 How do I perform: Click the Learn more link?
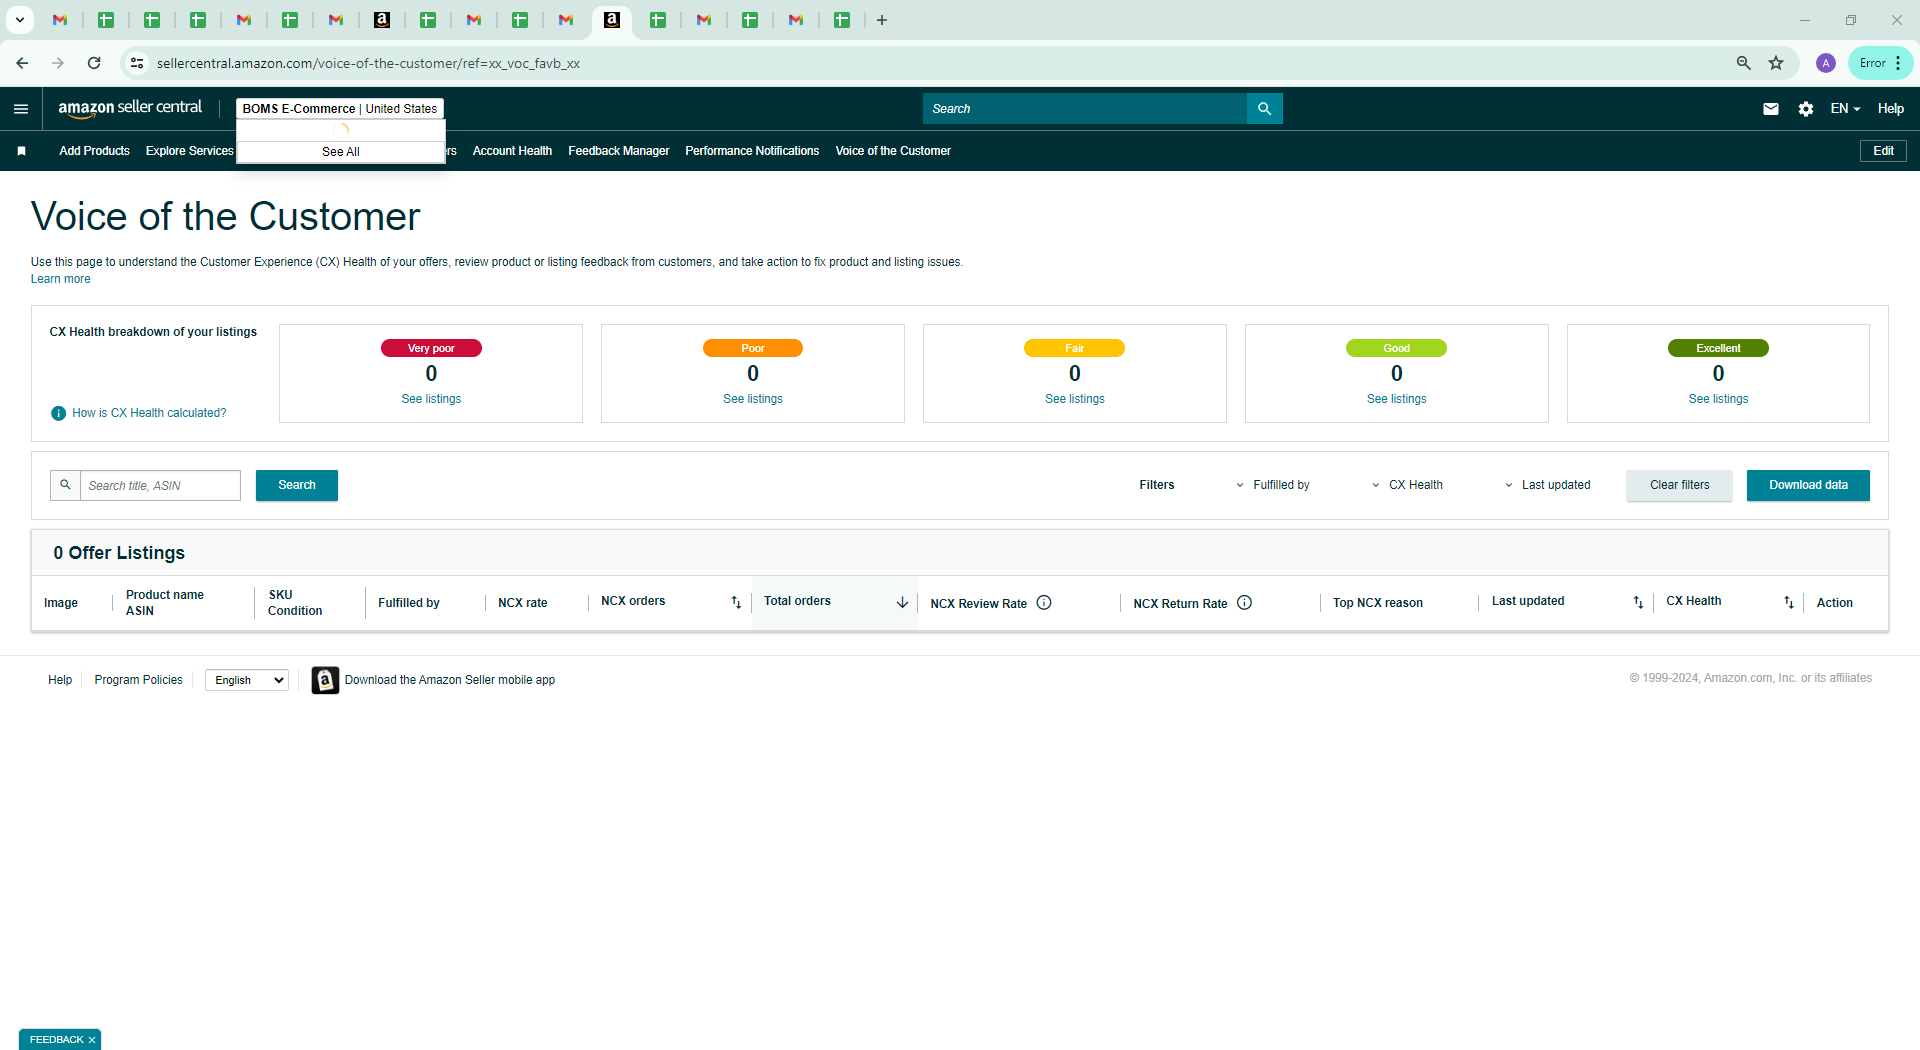60,279
